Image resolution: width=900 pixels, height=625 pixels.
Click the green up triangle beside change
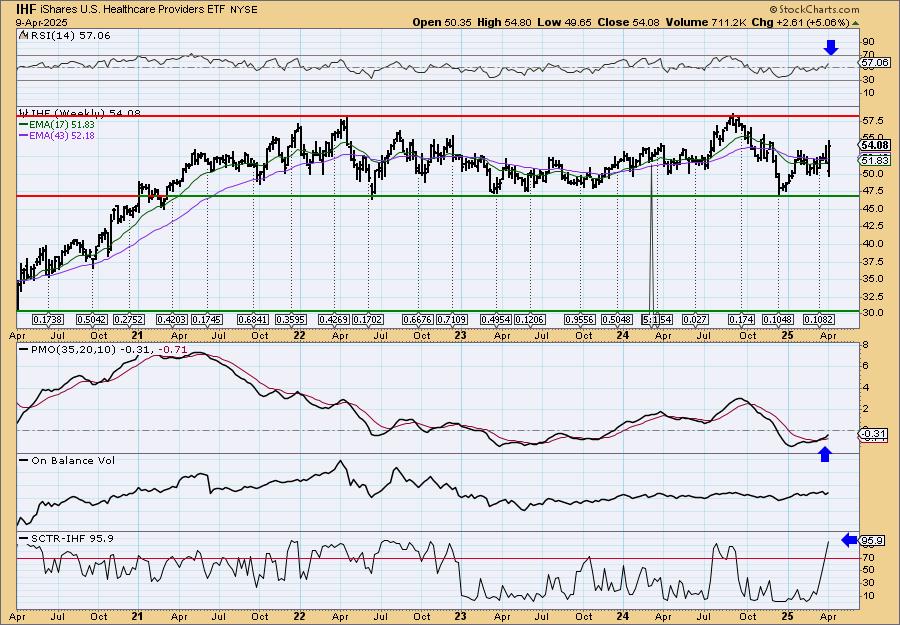855,23
